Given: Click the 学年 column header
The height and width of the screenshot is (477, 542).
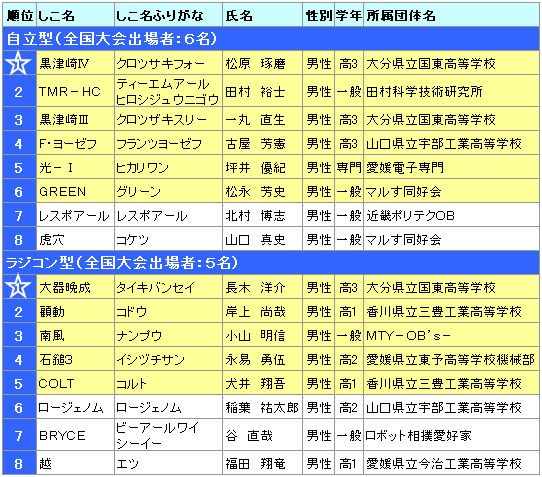Looking at the screenshot, I should coord(349,15).
